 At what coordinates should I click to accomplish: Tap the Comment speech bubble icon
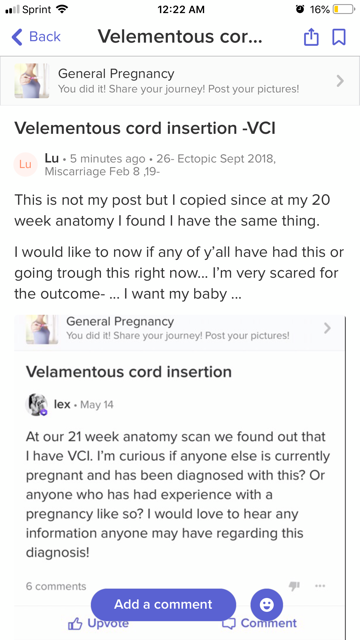coord(229,624)
